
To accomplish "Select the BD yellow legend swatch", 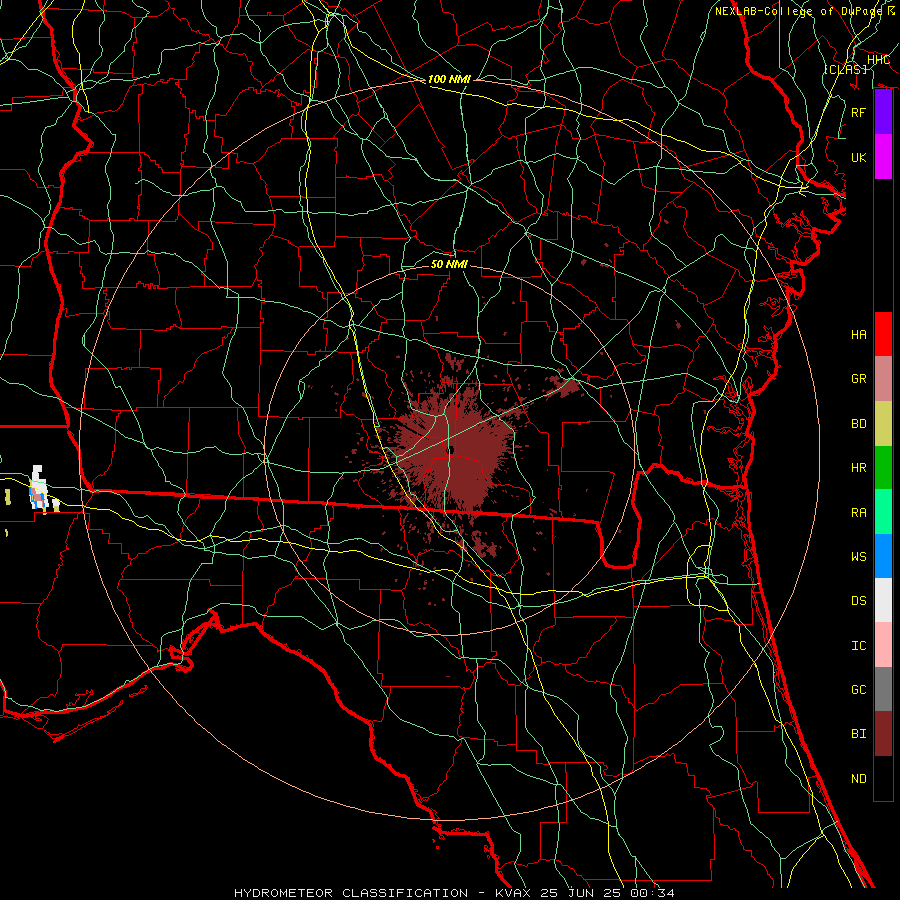I will [883, 423].
